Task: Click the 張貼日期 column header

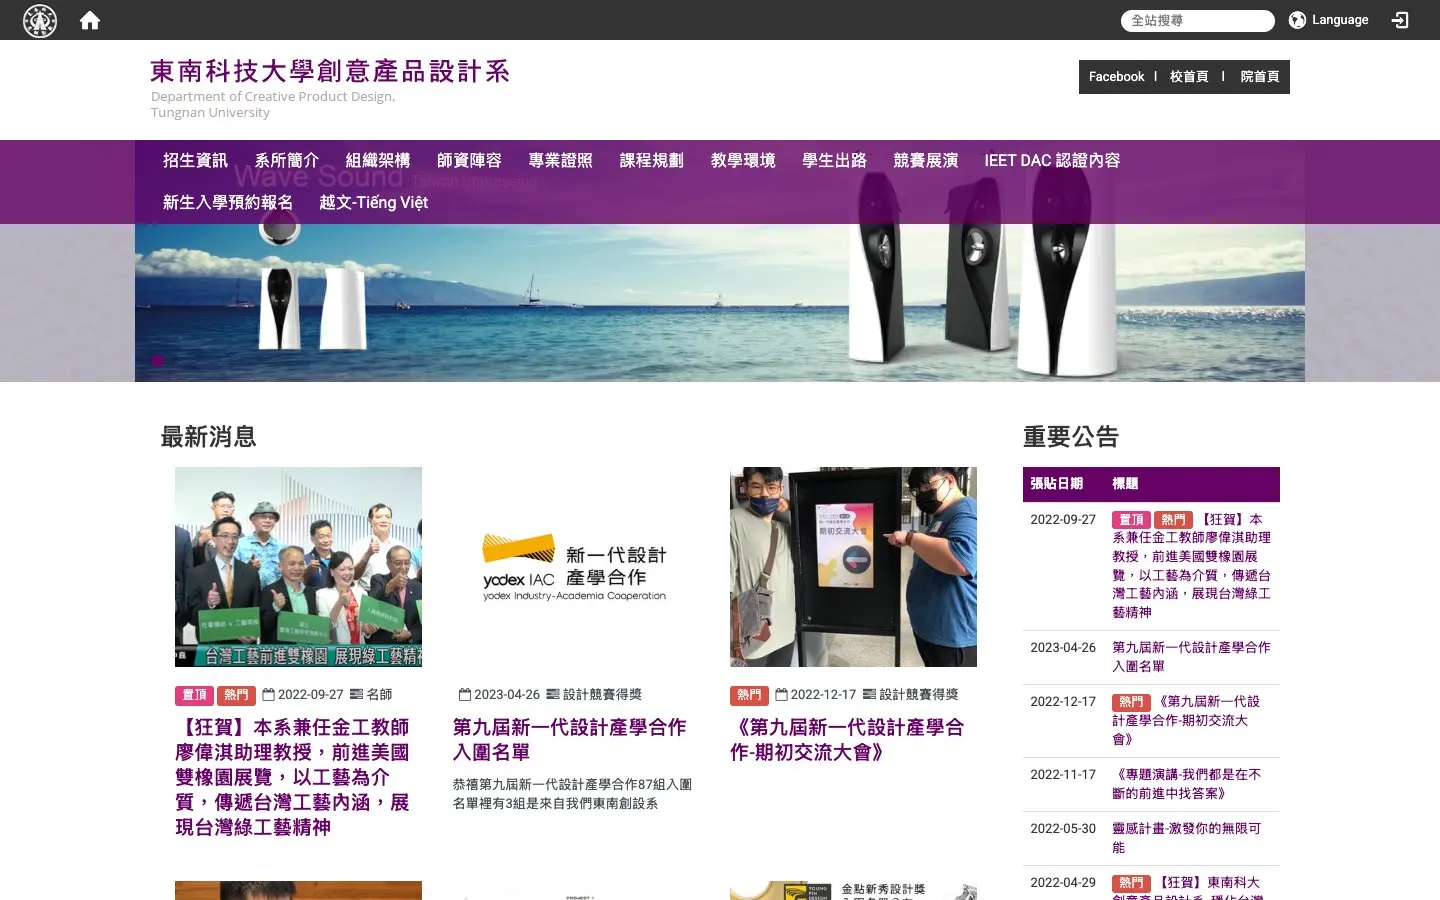Action: point(1057,484)
